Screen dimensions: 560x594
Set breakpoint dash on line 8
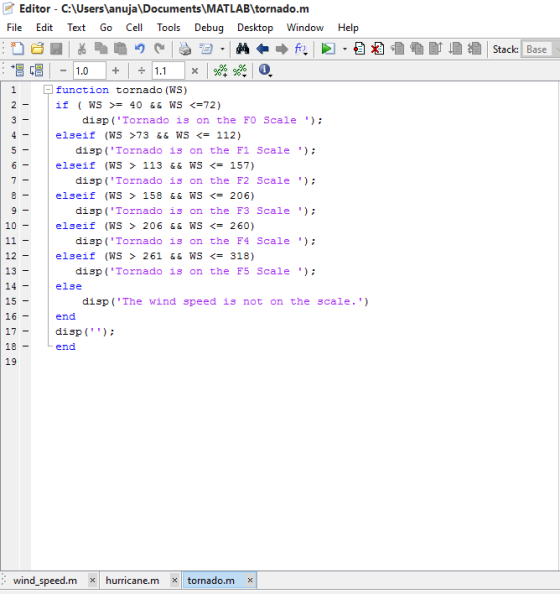[x=25, y=195]
